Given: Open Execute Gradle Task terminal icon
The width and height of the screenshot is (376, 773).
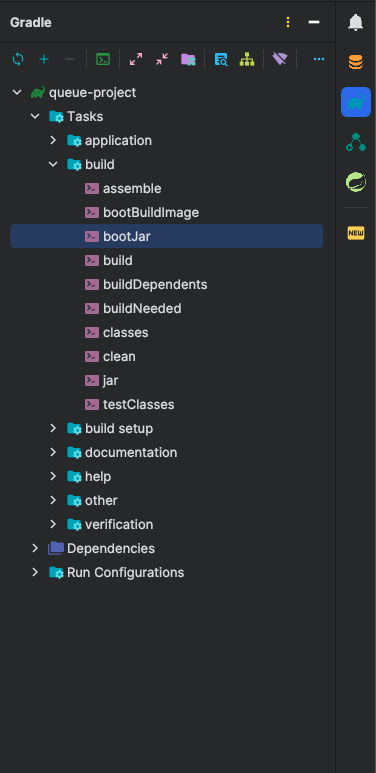Looking at the screenshot, I should click(103, 60).
